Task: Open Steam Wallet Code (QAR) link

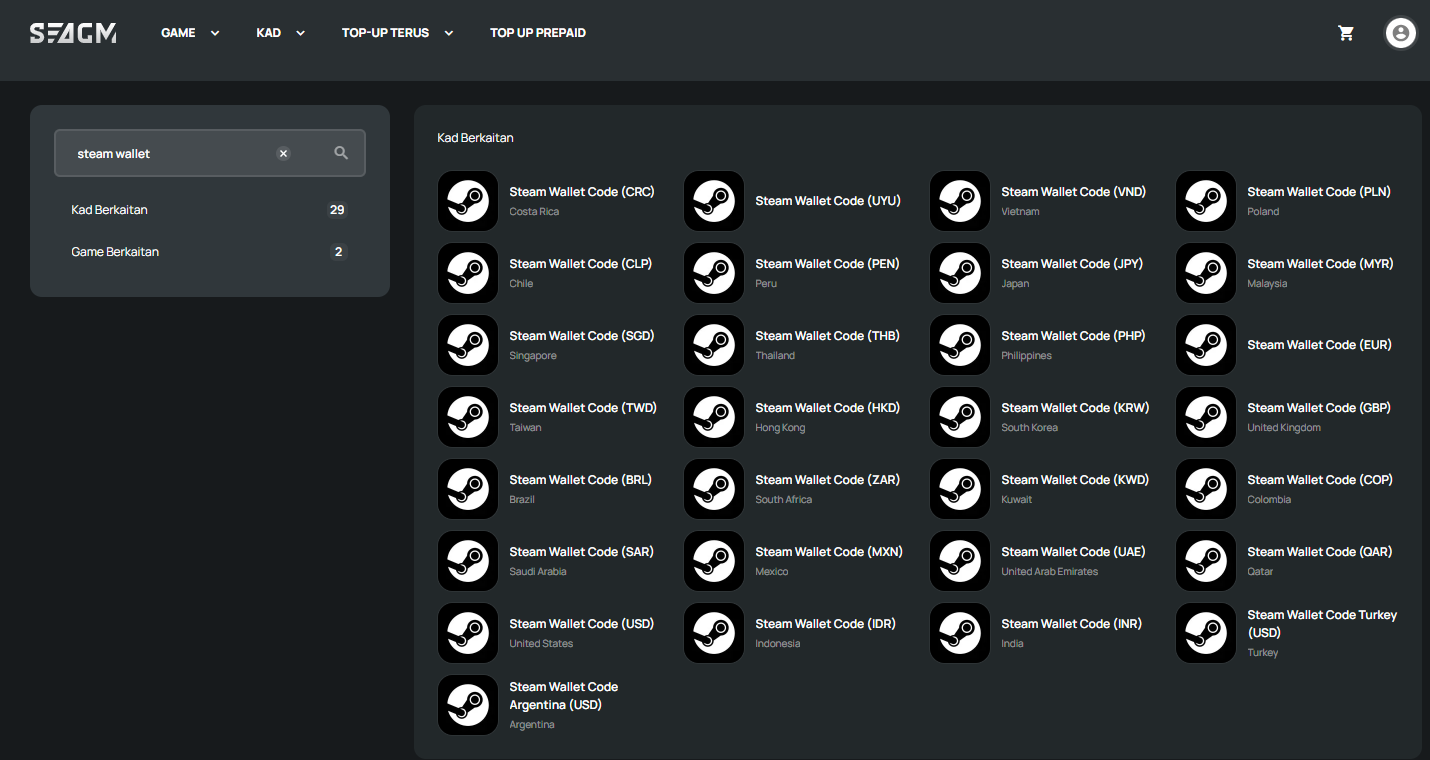Action: [1319, 552]
